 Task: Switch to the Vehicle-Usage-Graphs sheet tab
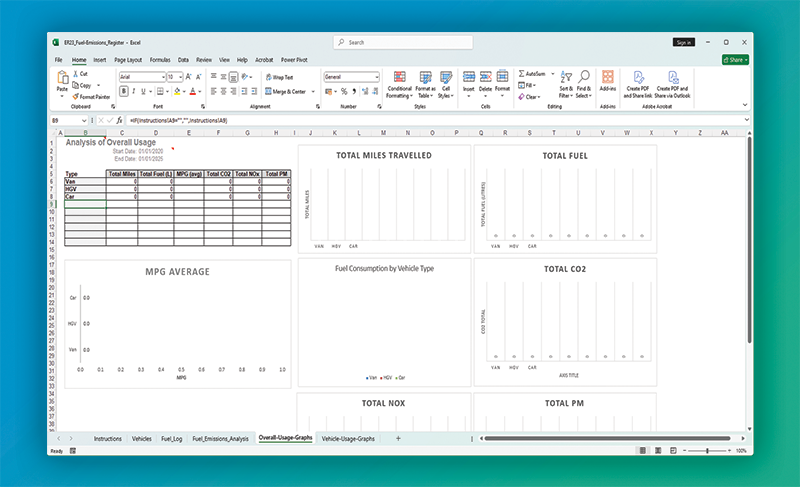[x=348, y=438]
